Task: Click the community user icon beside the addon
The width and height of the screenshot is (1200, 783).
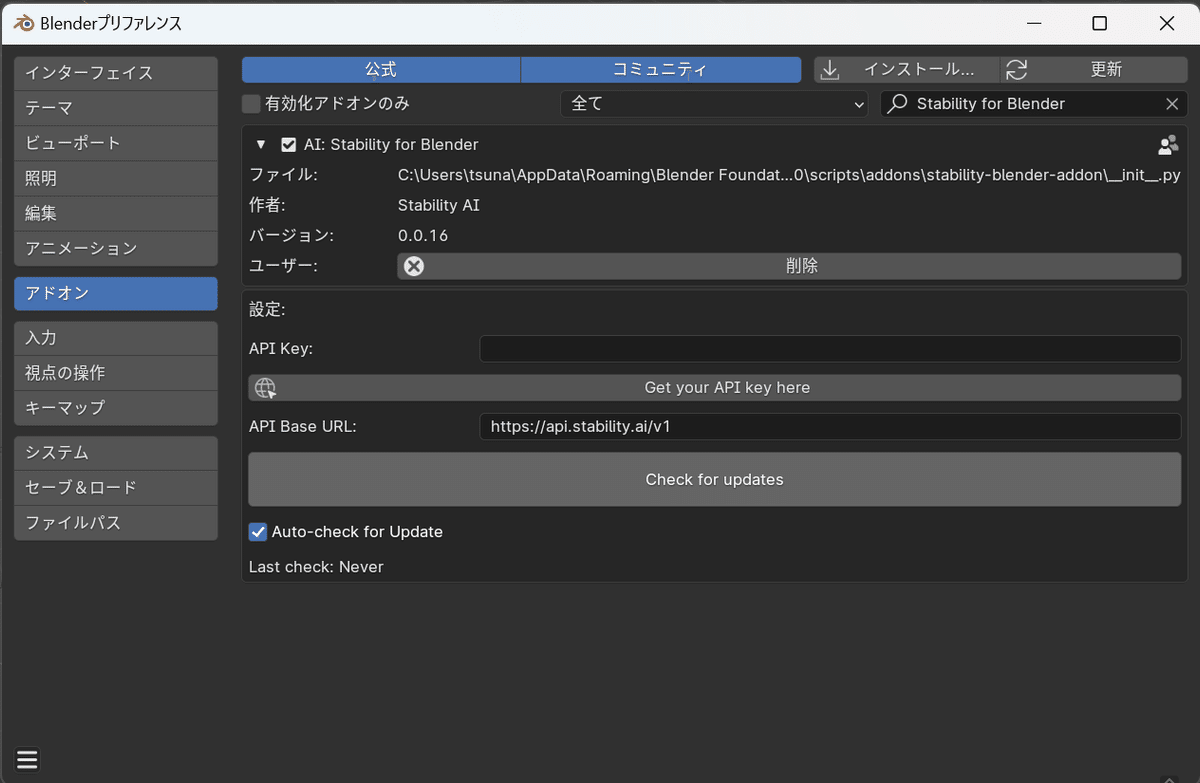Action: point(1167,145)
